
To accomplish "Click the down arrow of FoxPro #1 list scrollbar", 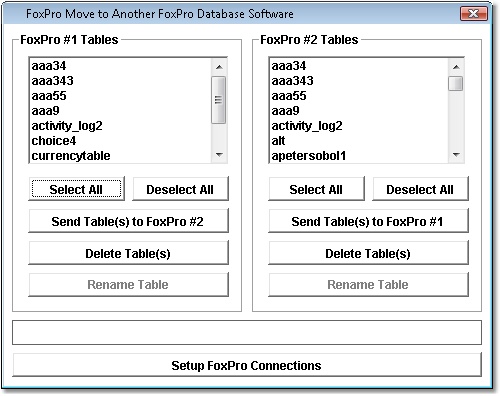I will [x=219, y=154].
